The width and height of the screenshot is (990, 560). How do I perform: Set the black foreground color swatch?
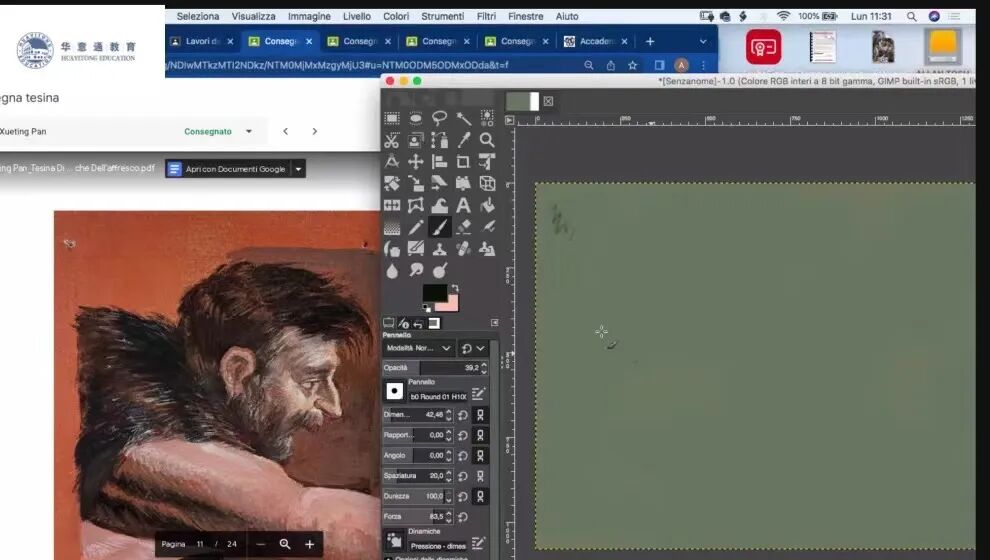[x=434, y=293]
